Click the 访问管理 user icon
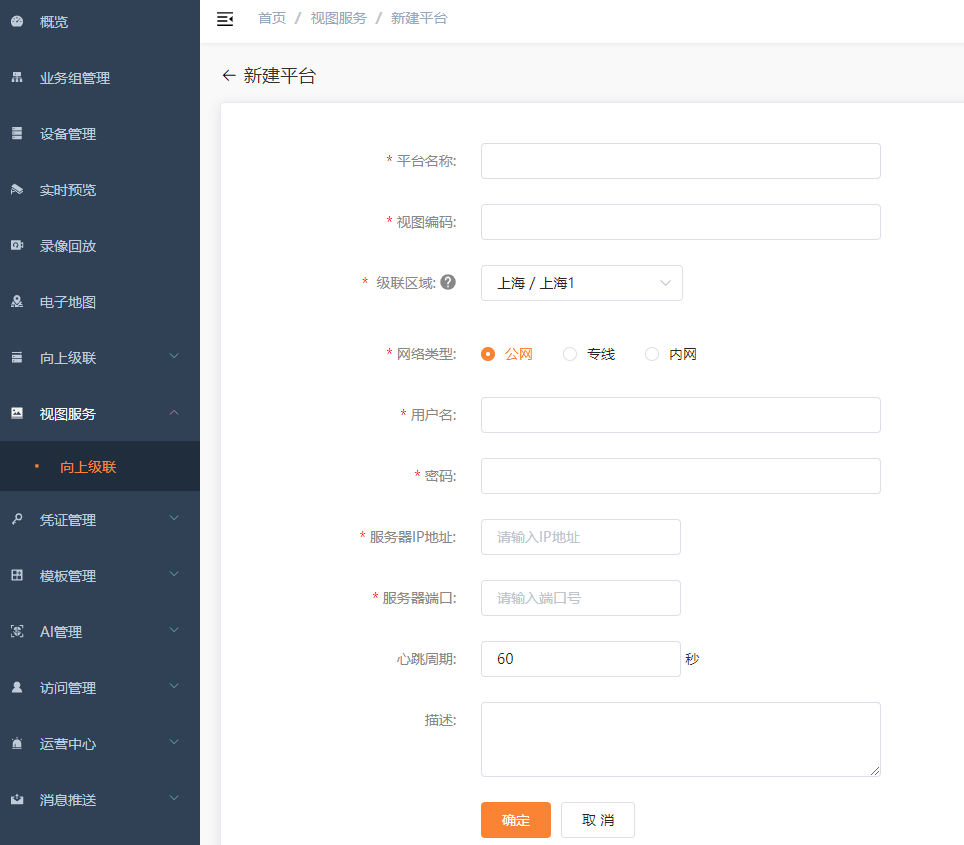964x845 pixels. point(17,687)
